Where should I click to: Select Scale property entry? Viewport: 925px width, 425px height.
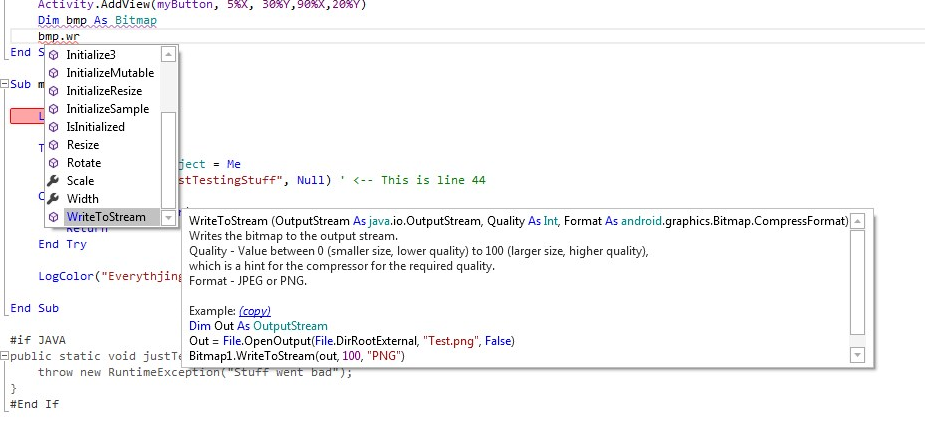tap(80, 181)
